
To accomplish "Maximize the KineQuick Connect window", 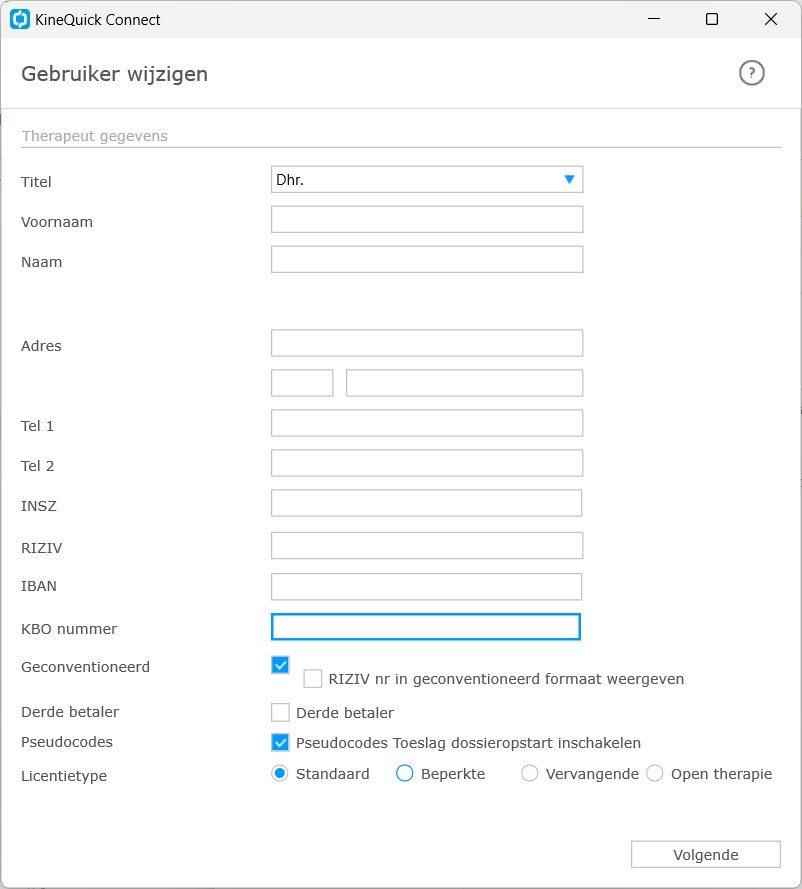I will click(712, 19).
